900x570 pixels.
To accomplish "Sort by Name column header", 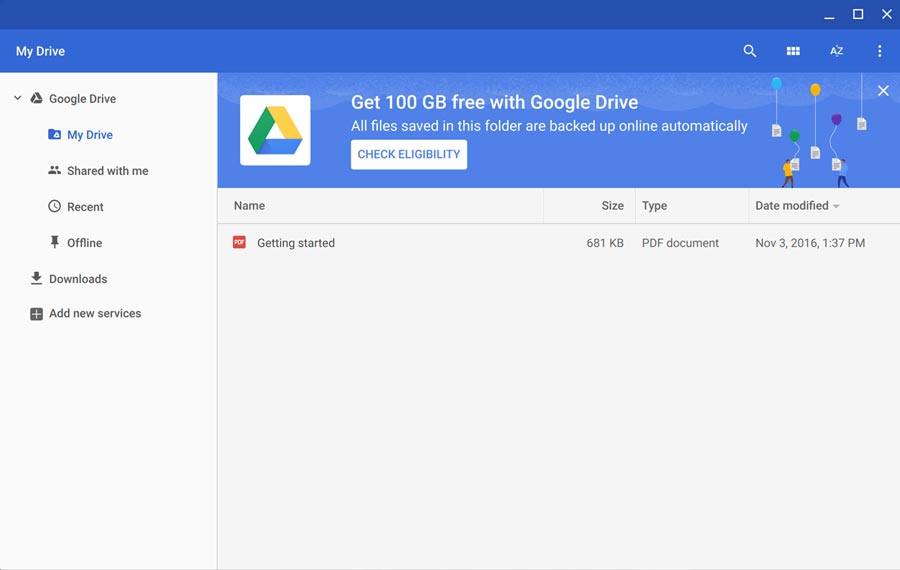I will (x=249, y=205).
